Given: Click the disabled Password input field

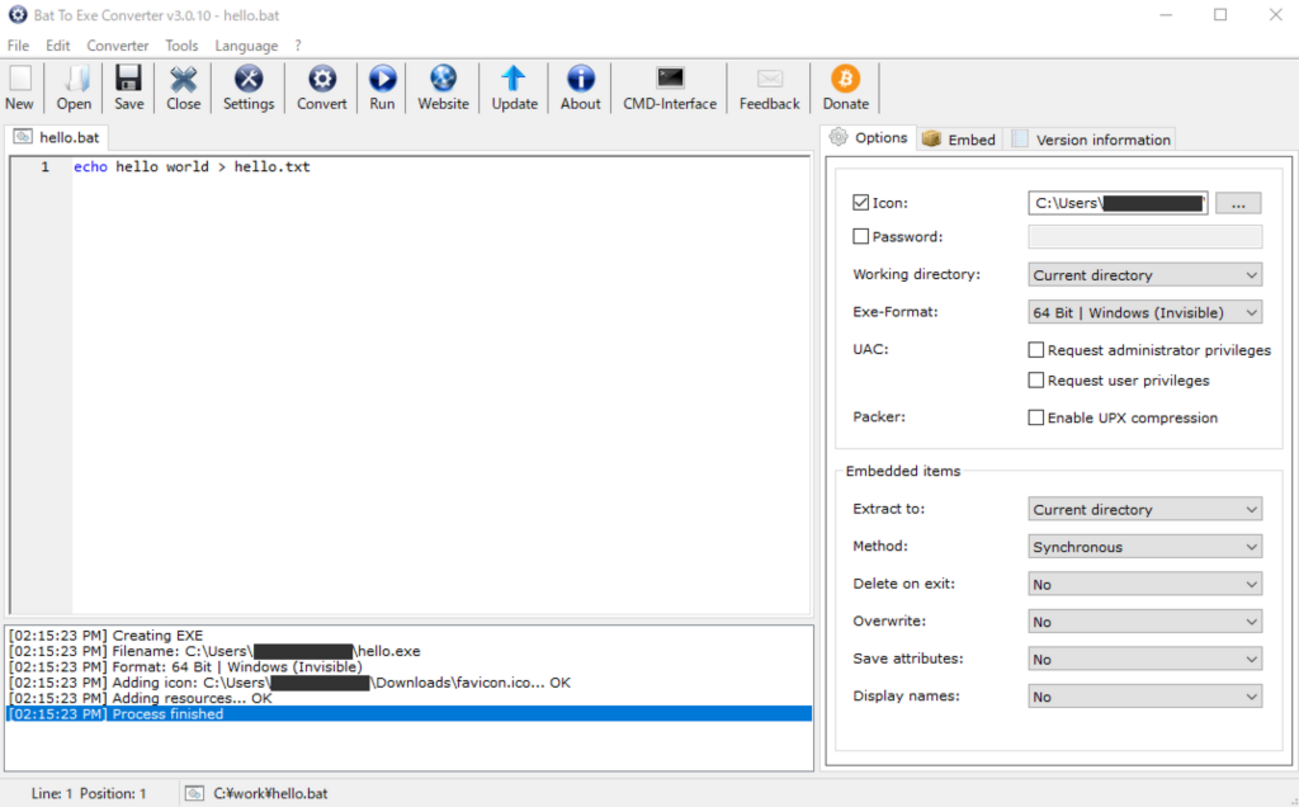Looking at the screenshot, I should click(x=1145, y=237).
